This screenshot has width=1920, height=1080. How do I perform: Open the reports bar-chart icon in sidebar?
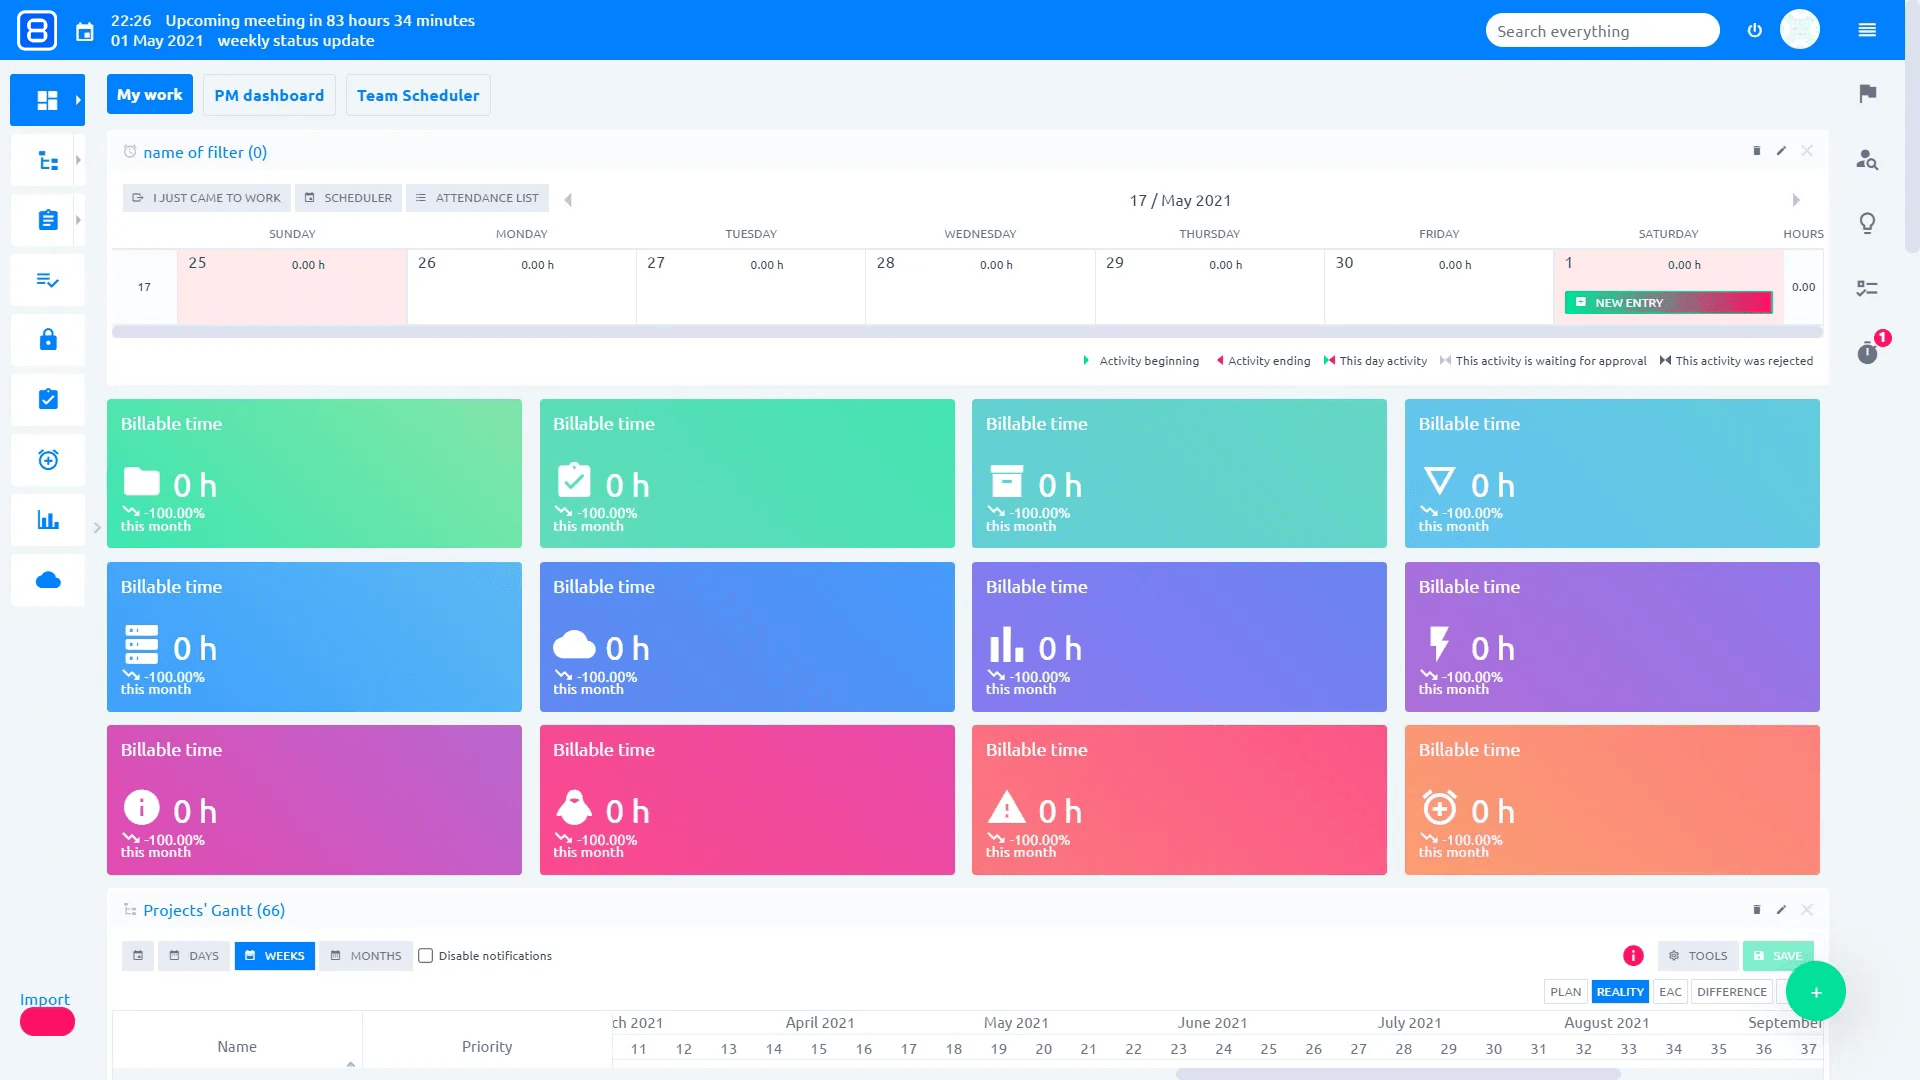click(45, 519)
